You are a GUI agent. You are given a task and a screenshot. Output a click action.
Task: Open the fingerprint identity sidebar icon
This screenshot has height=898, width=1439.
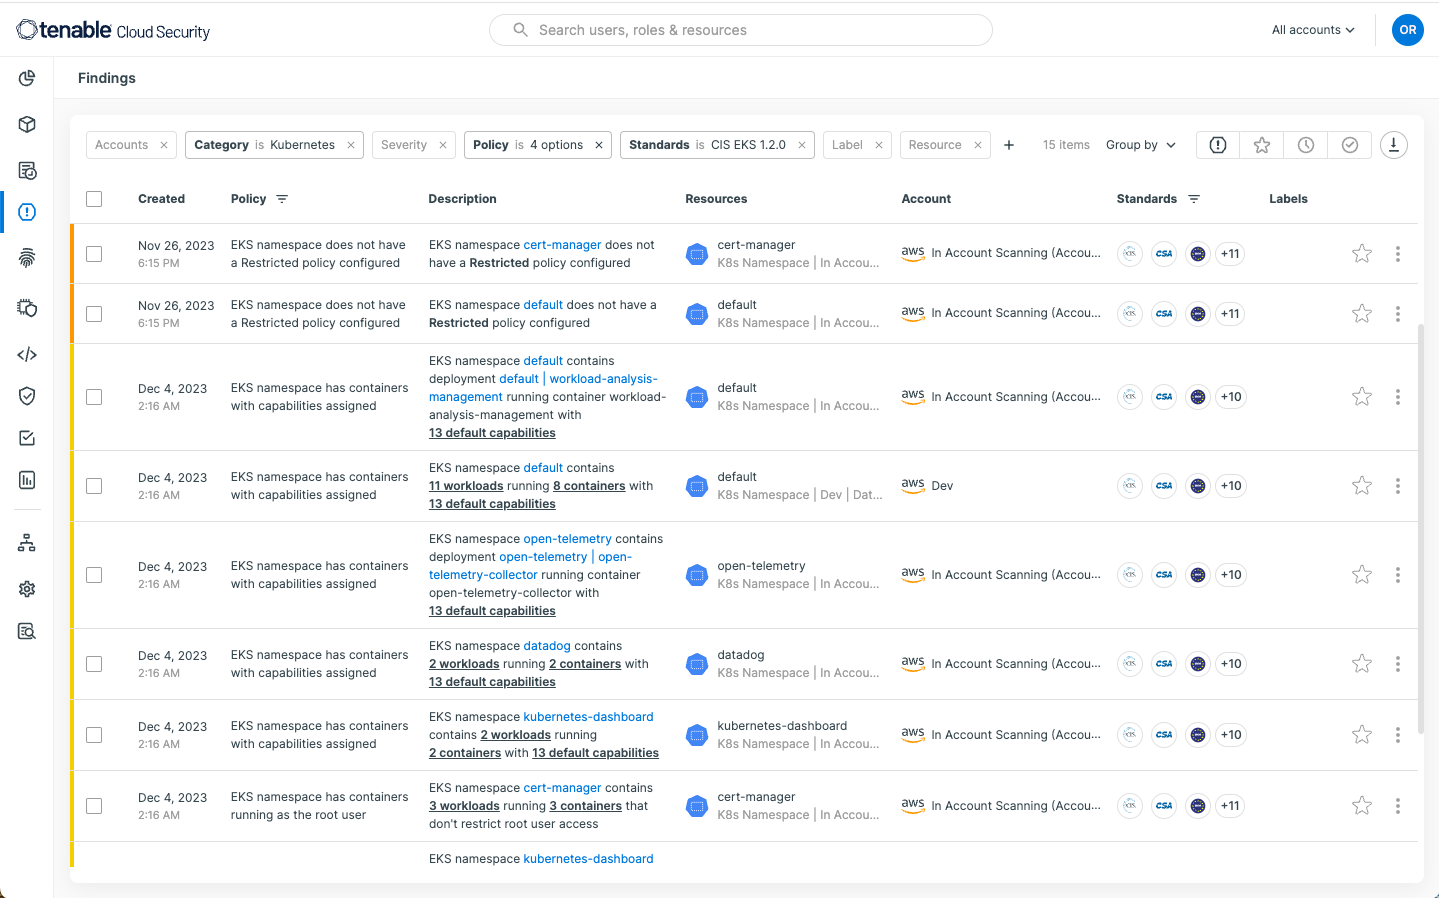point(27,258)
